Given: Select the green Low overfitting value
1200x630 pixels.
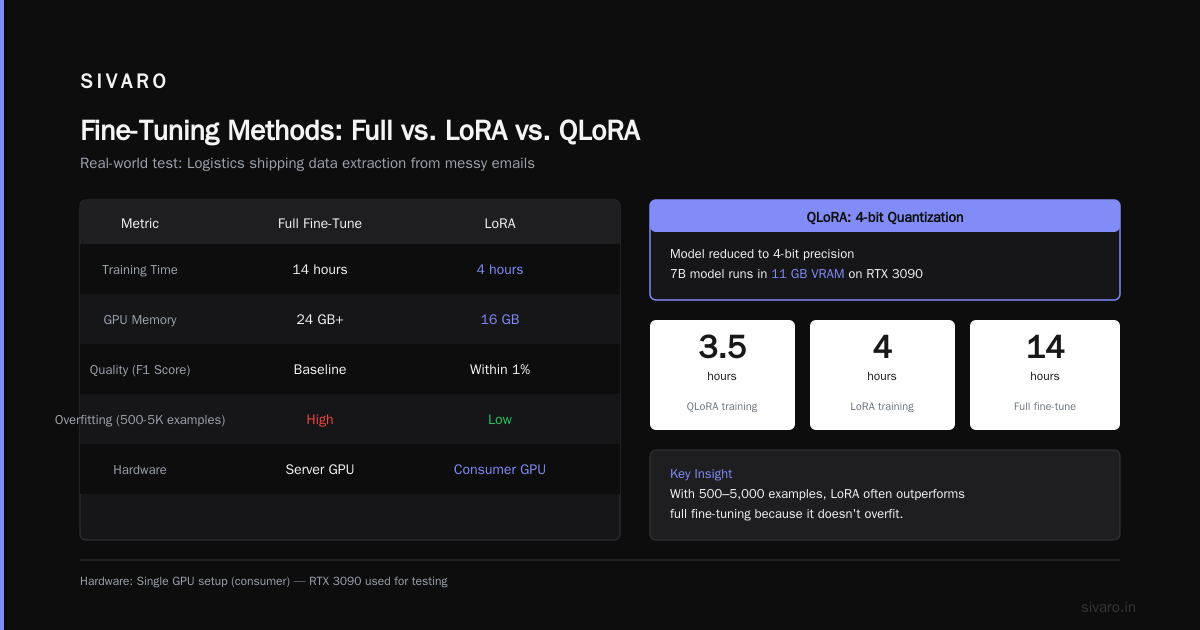Looking at the screenshot, I should [x=500, y=420].
